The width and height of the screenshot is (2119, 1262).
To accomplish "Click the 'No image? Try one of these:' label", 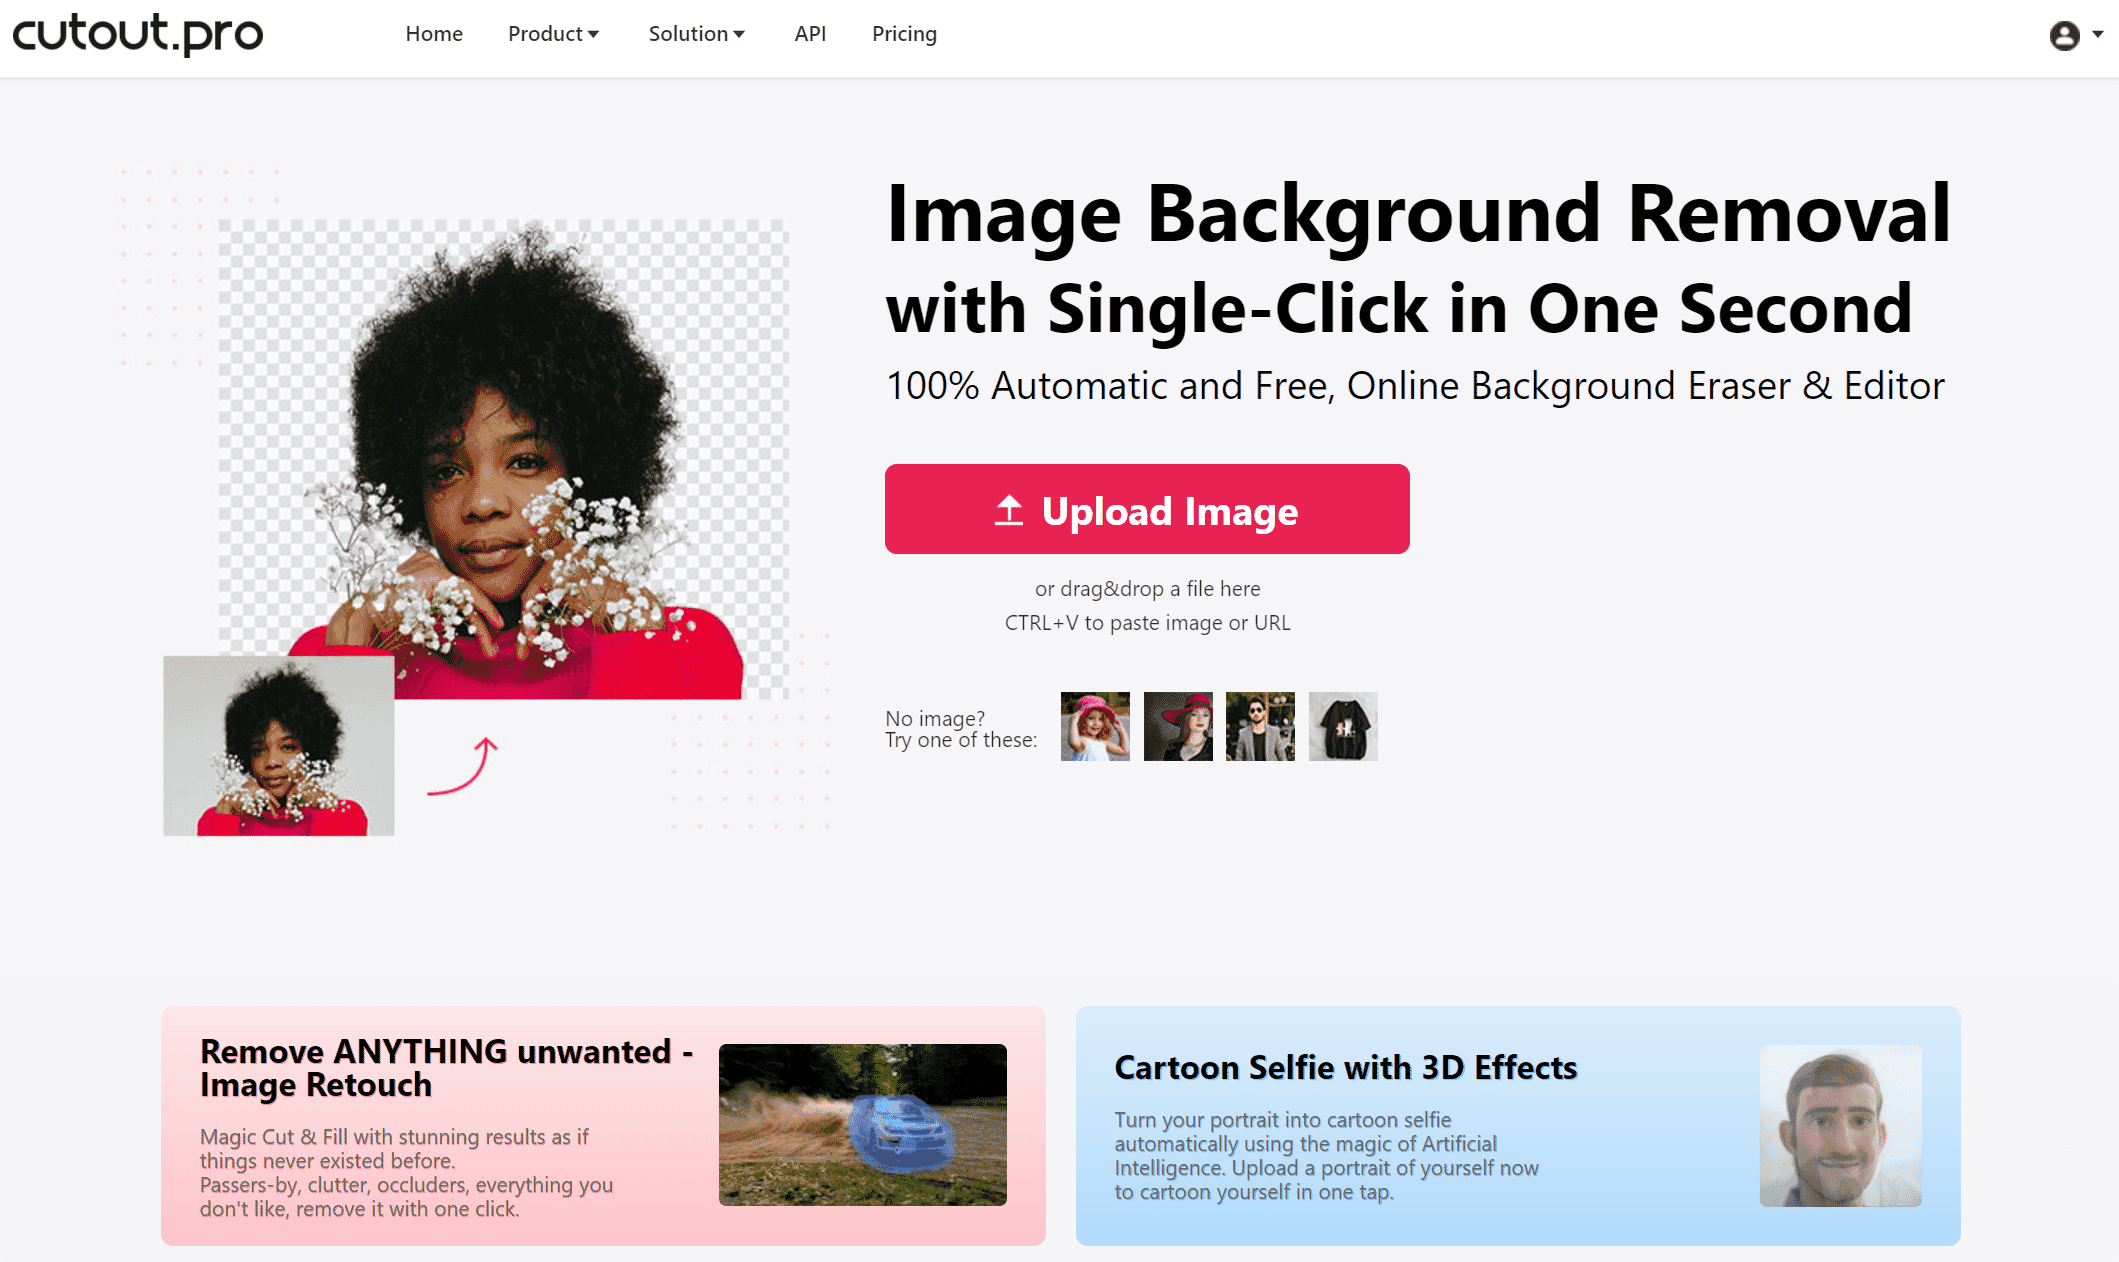I will pos(961,729).
